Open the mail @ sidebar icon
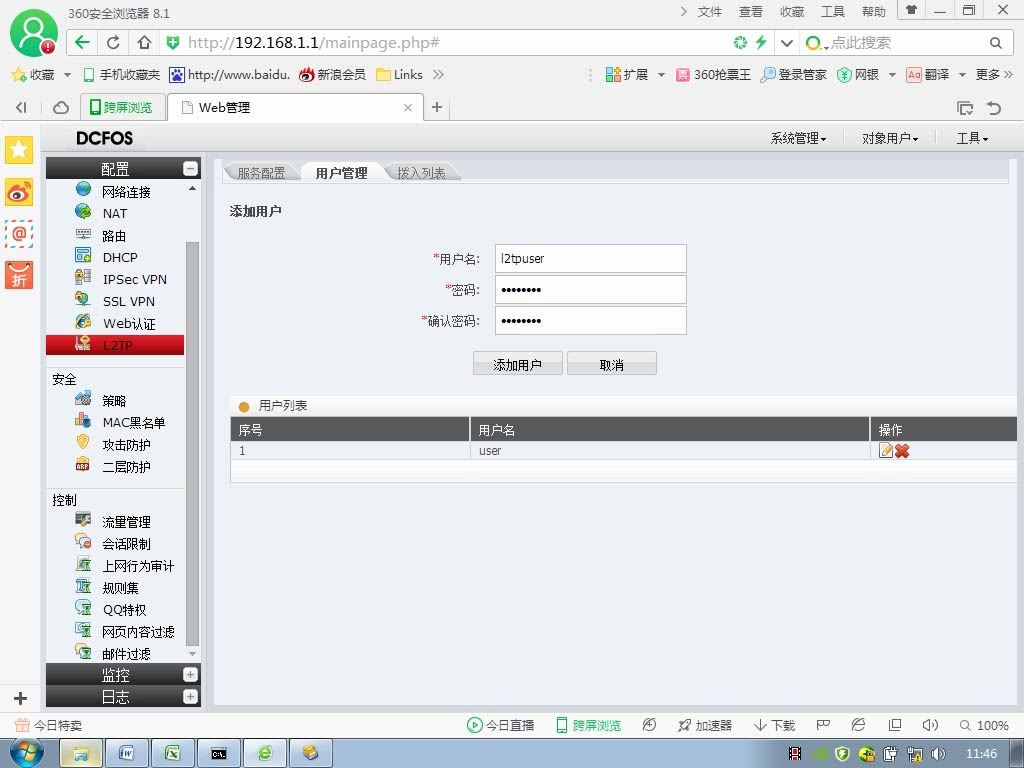Viewport: 1024px width, 768px height. click(x=19, y=234)
